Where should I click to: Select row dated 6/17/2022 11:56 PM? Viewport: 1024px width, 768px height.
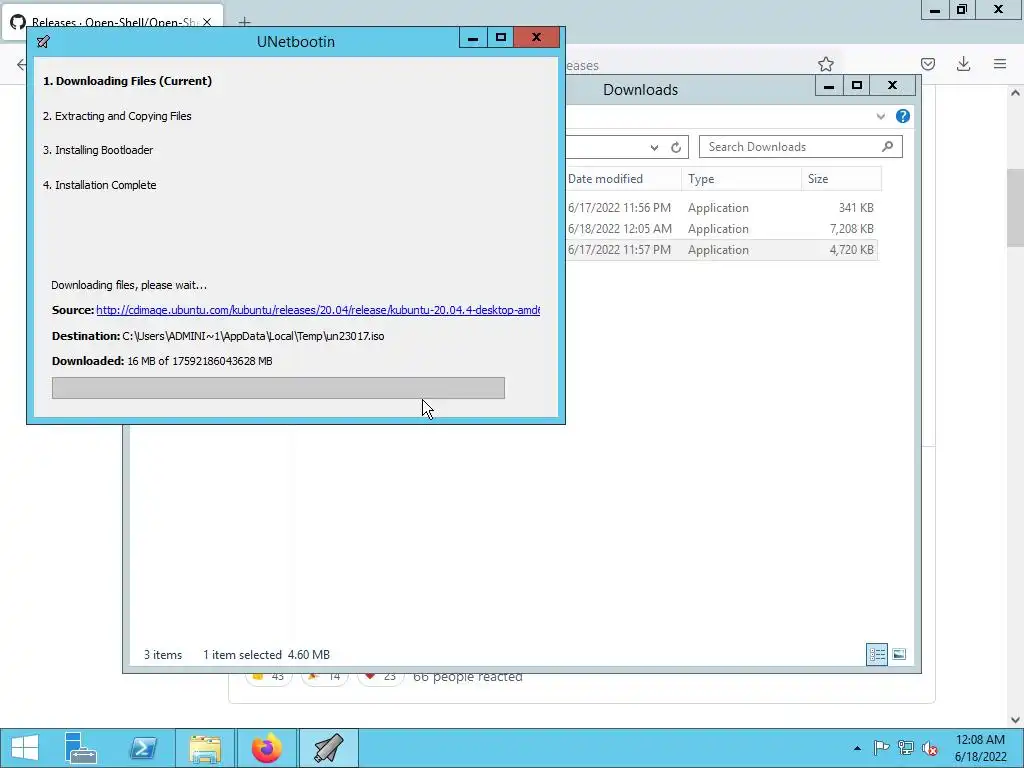[x=619, y=208]
